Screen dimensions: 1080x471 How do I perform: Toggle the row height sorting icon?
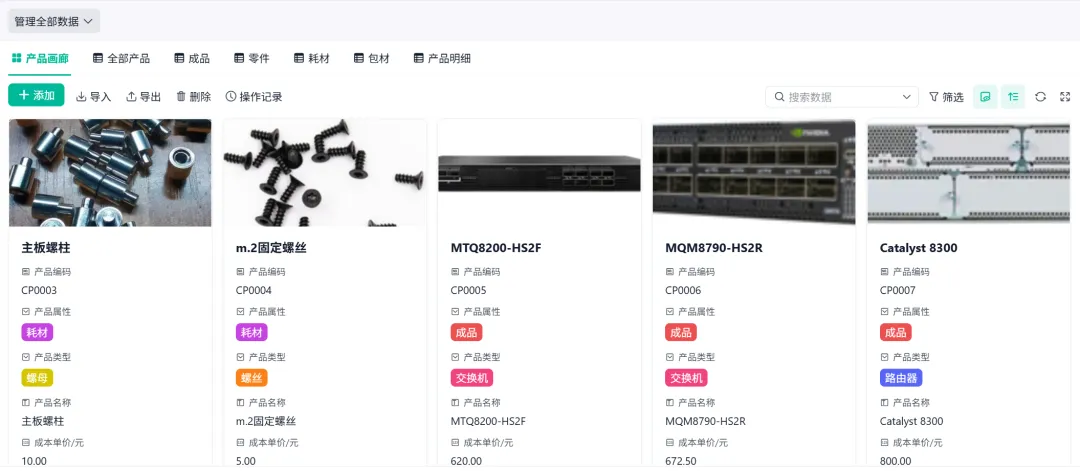pos(1013,97)
